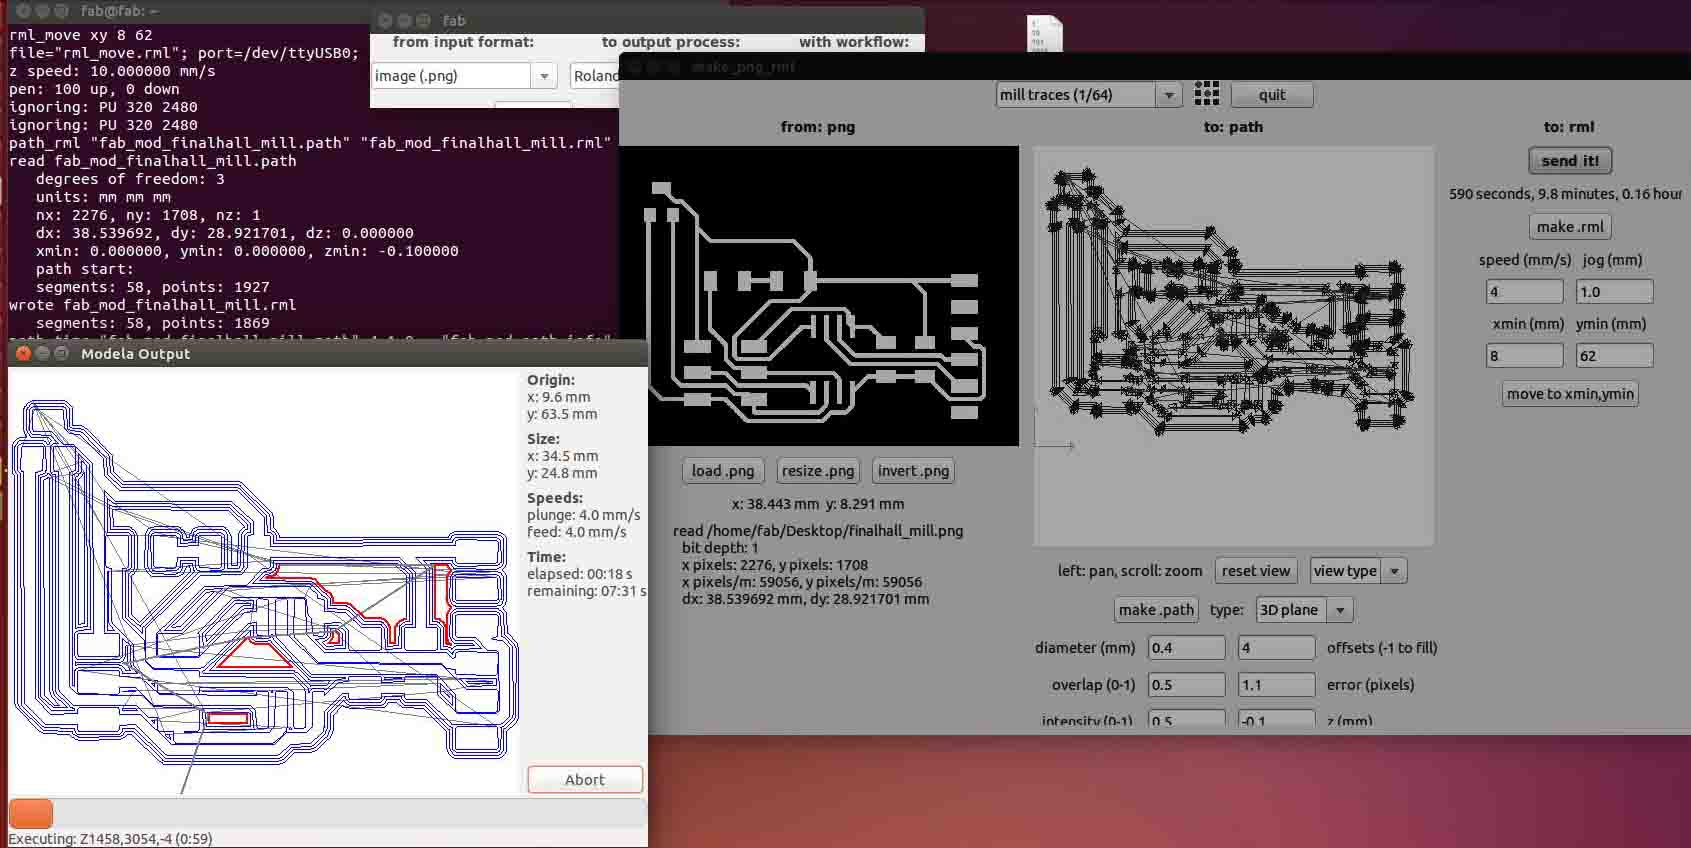The image size is (1691, 848).
Task: Click the Modela Output progress bar
Action: pos(327,813)
